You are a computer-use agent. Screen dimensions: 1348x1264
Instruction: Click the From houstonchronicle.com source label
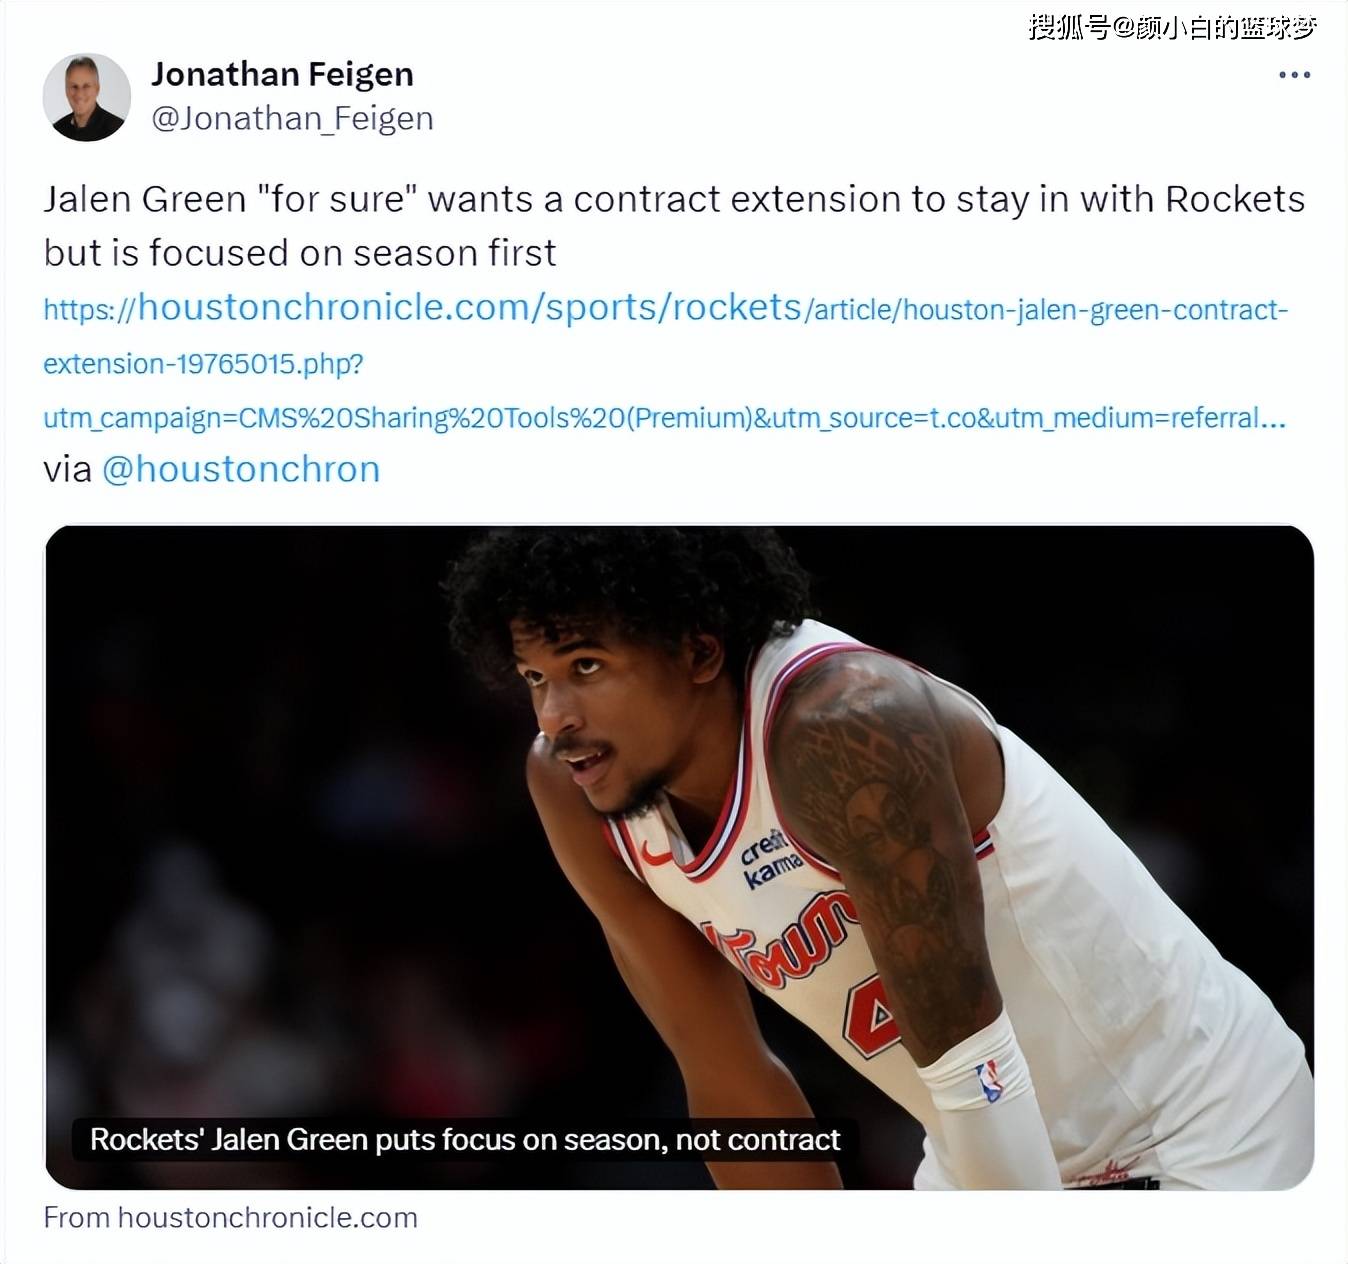pyautogui.click(x=230, y=1218)
